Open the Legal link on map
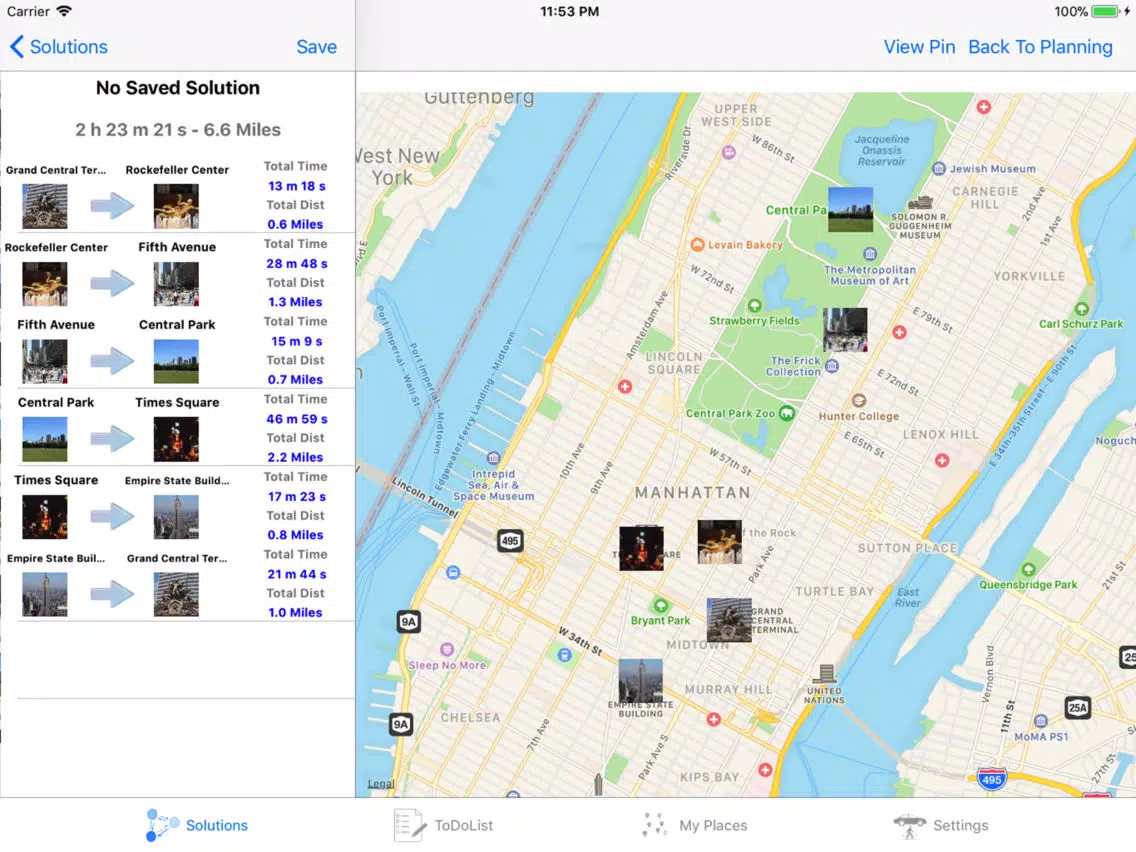This screenshot has width=1136, height=852. click(x=381, y=783)
